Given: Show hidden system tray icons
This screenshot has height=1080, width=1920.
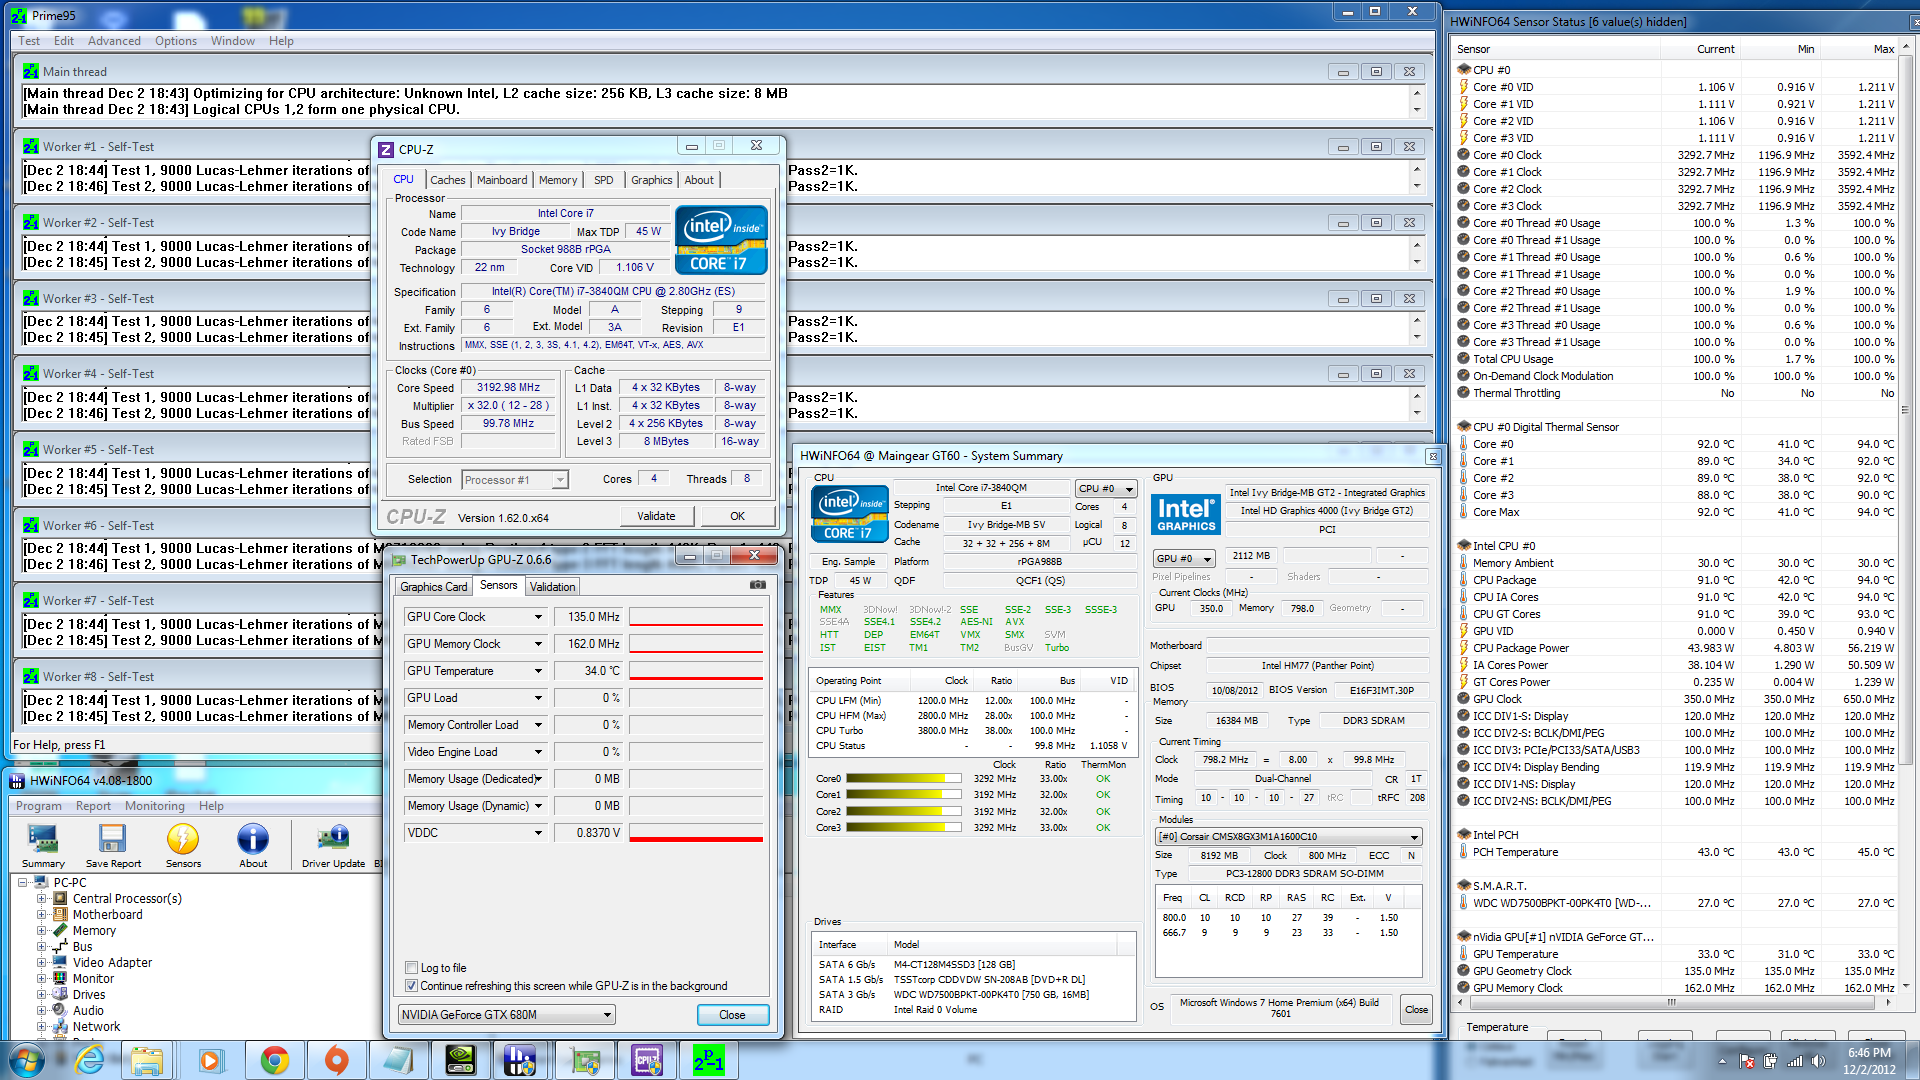Looking at the screenshot, I should point(1722,1061).
